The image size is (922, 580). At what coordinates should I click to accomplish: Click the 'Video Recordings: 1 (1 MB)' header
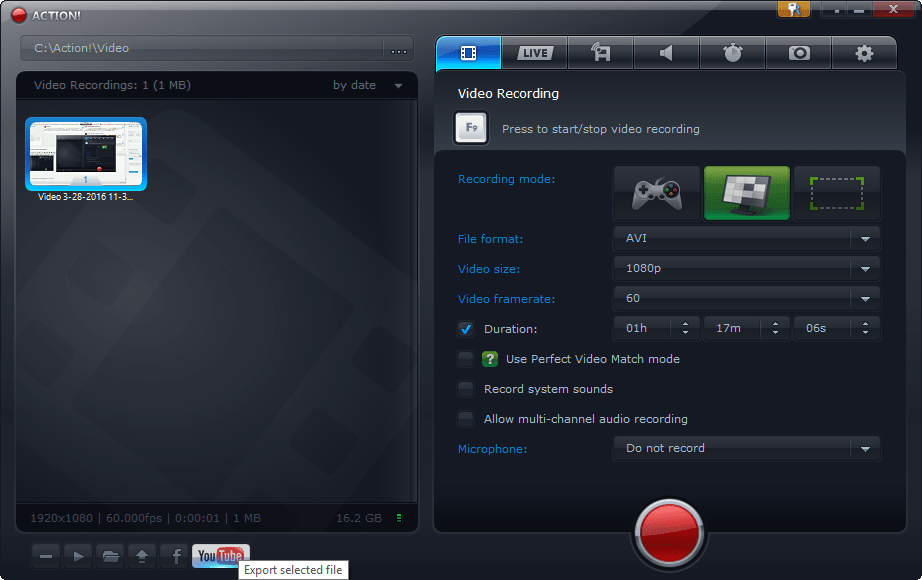click(x=112, y=85)
